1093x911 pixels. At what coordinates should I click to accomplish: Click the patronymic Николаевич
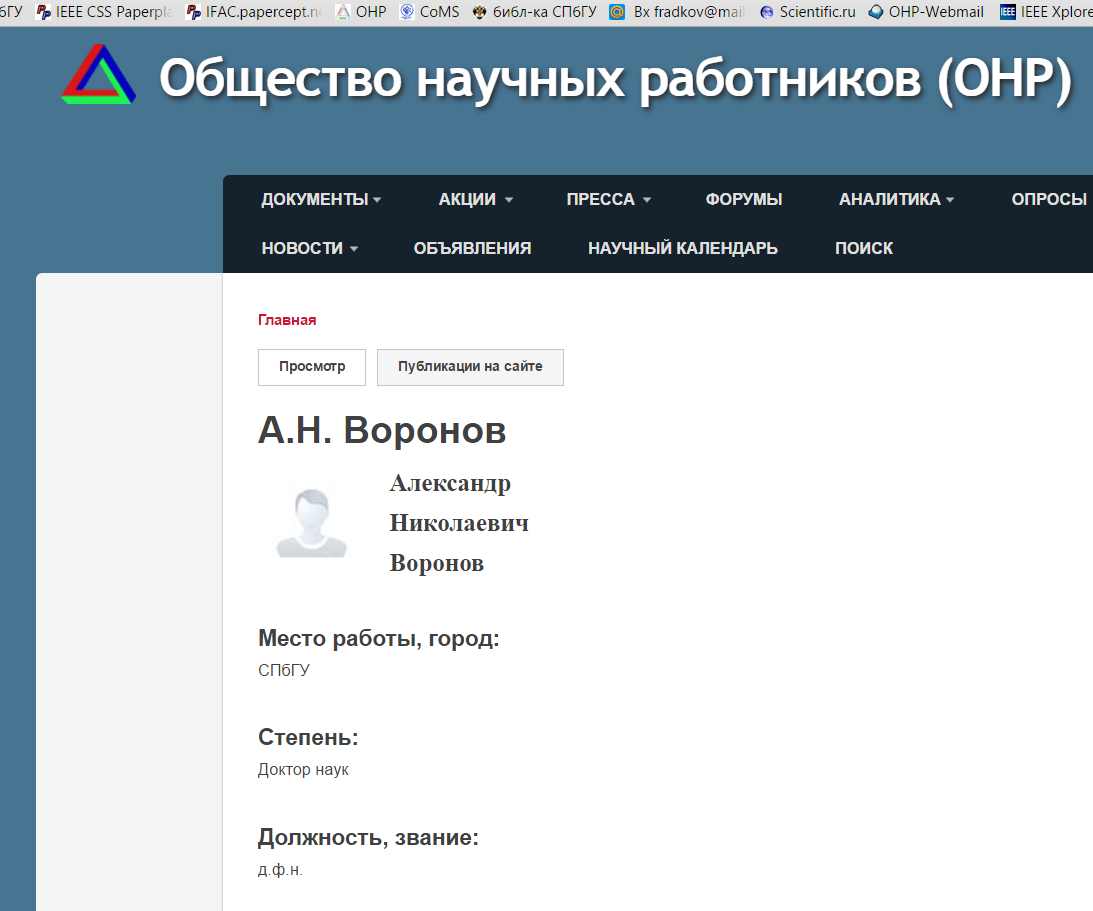(459, 523)
